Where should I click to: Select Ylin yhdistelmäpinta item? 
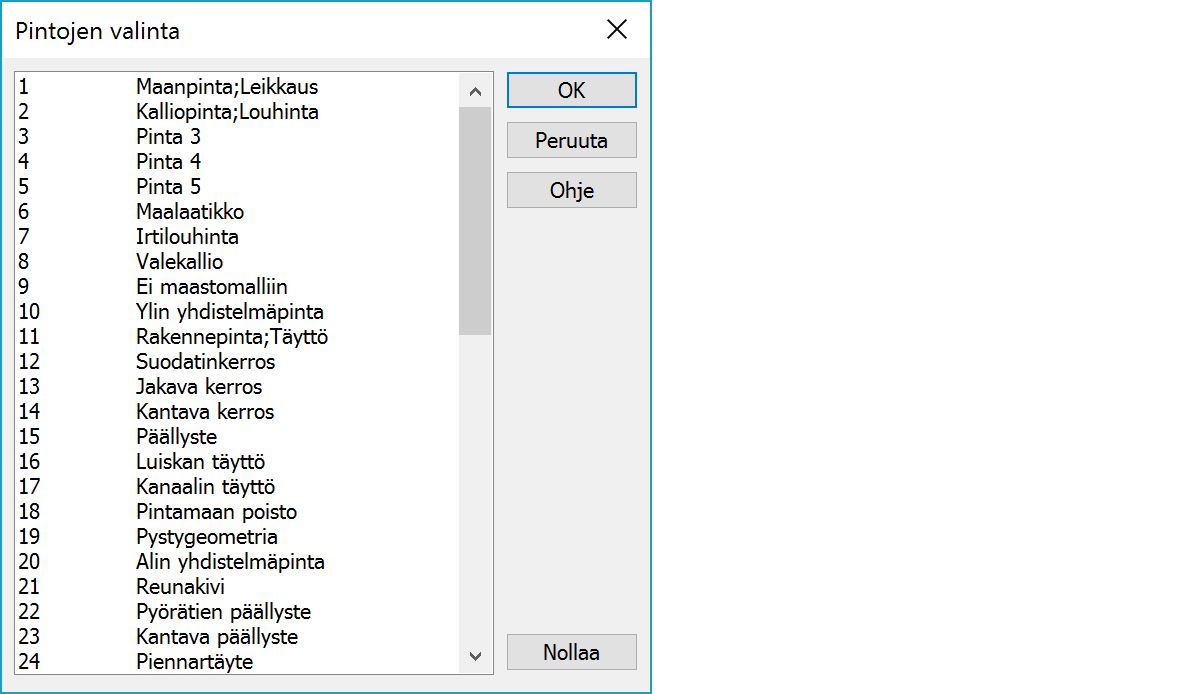click(230, 312)
